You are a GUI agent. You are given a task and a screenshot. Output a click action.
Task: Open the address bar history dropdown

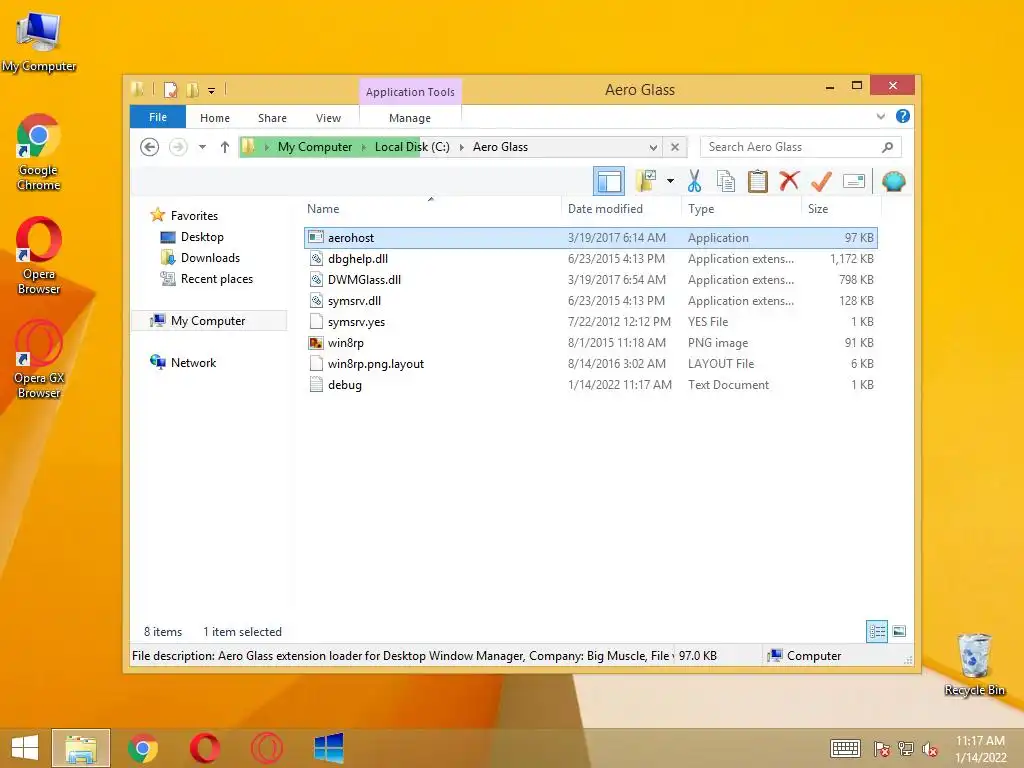point(653,147)
